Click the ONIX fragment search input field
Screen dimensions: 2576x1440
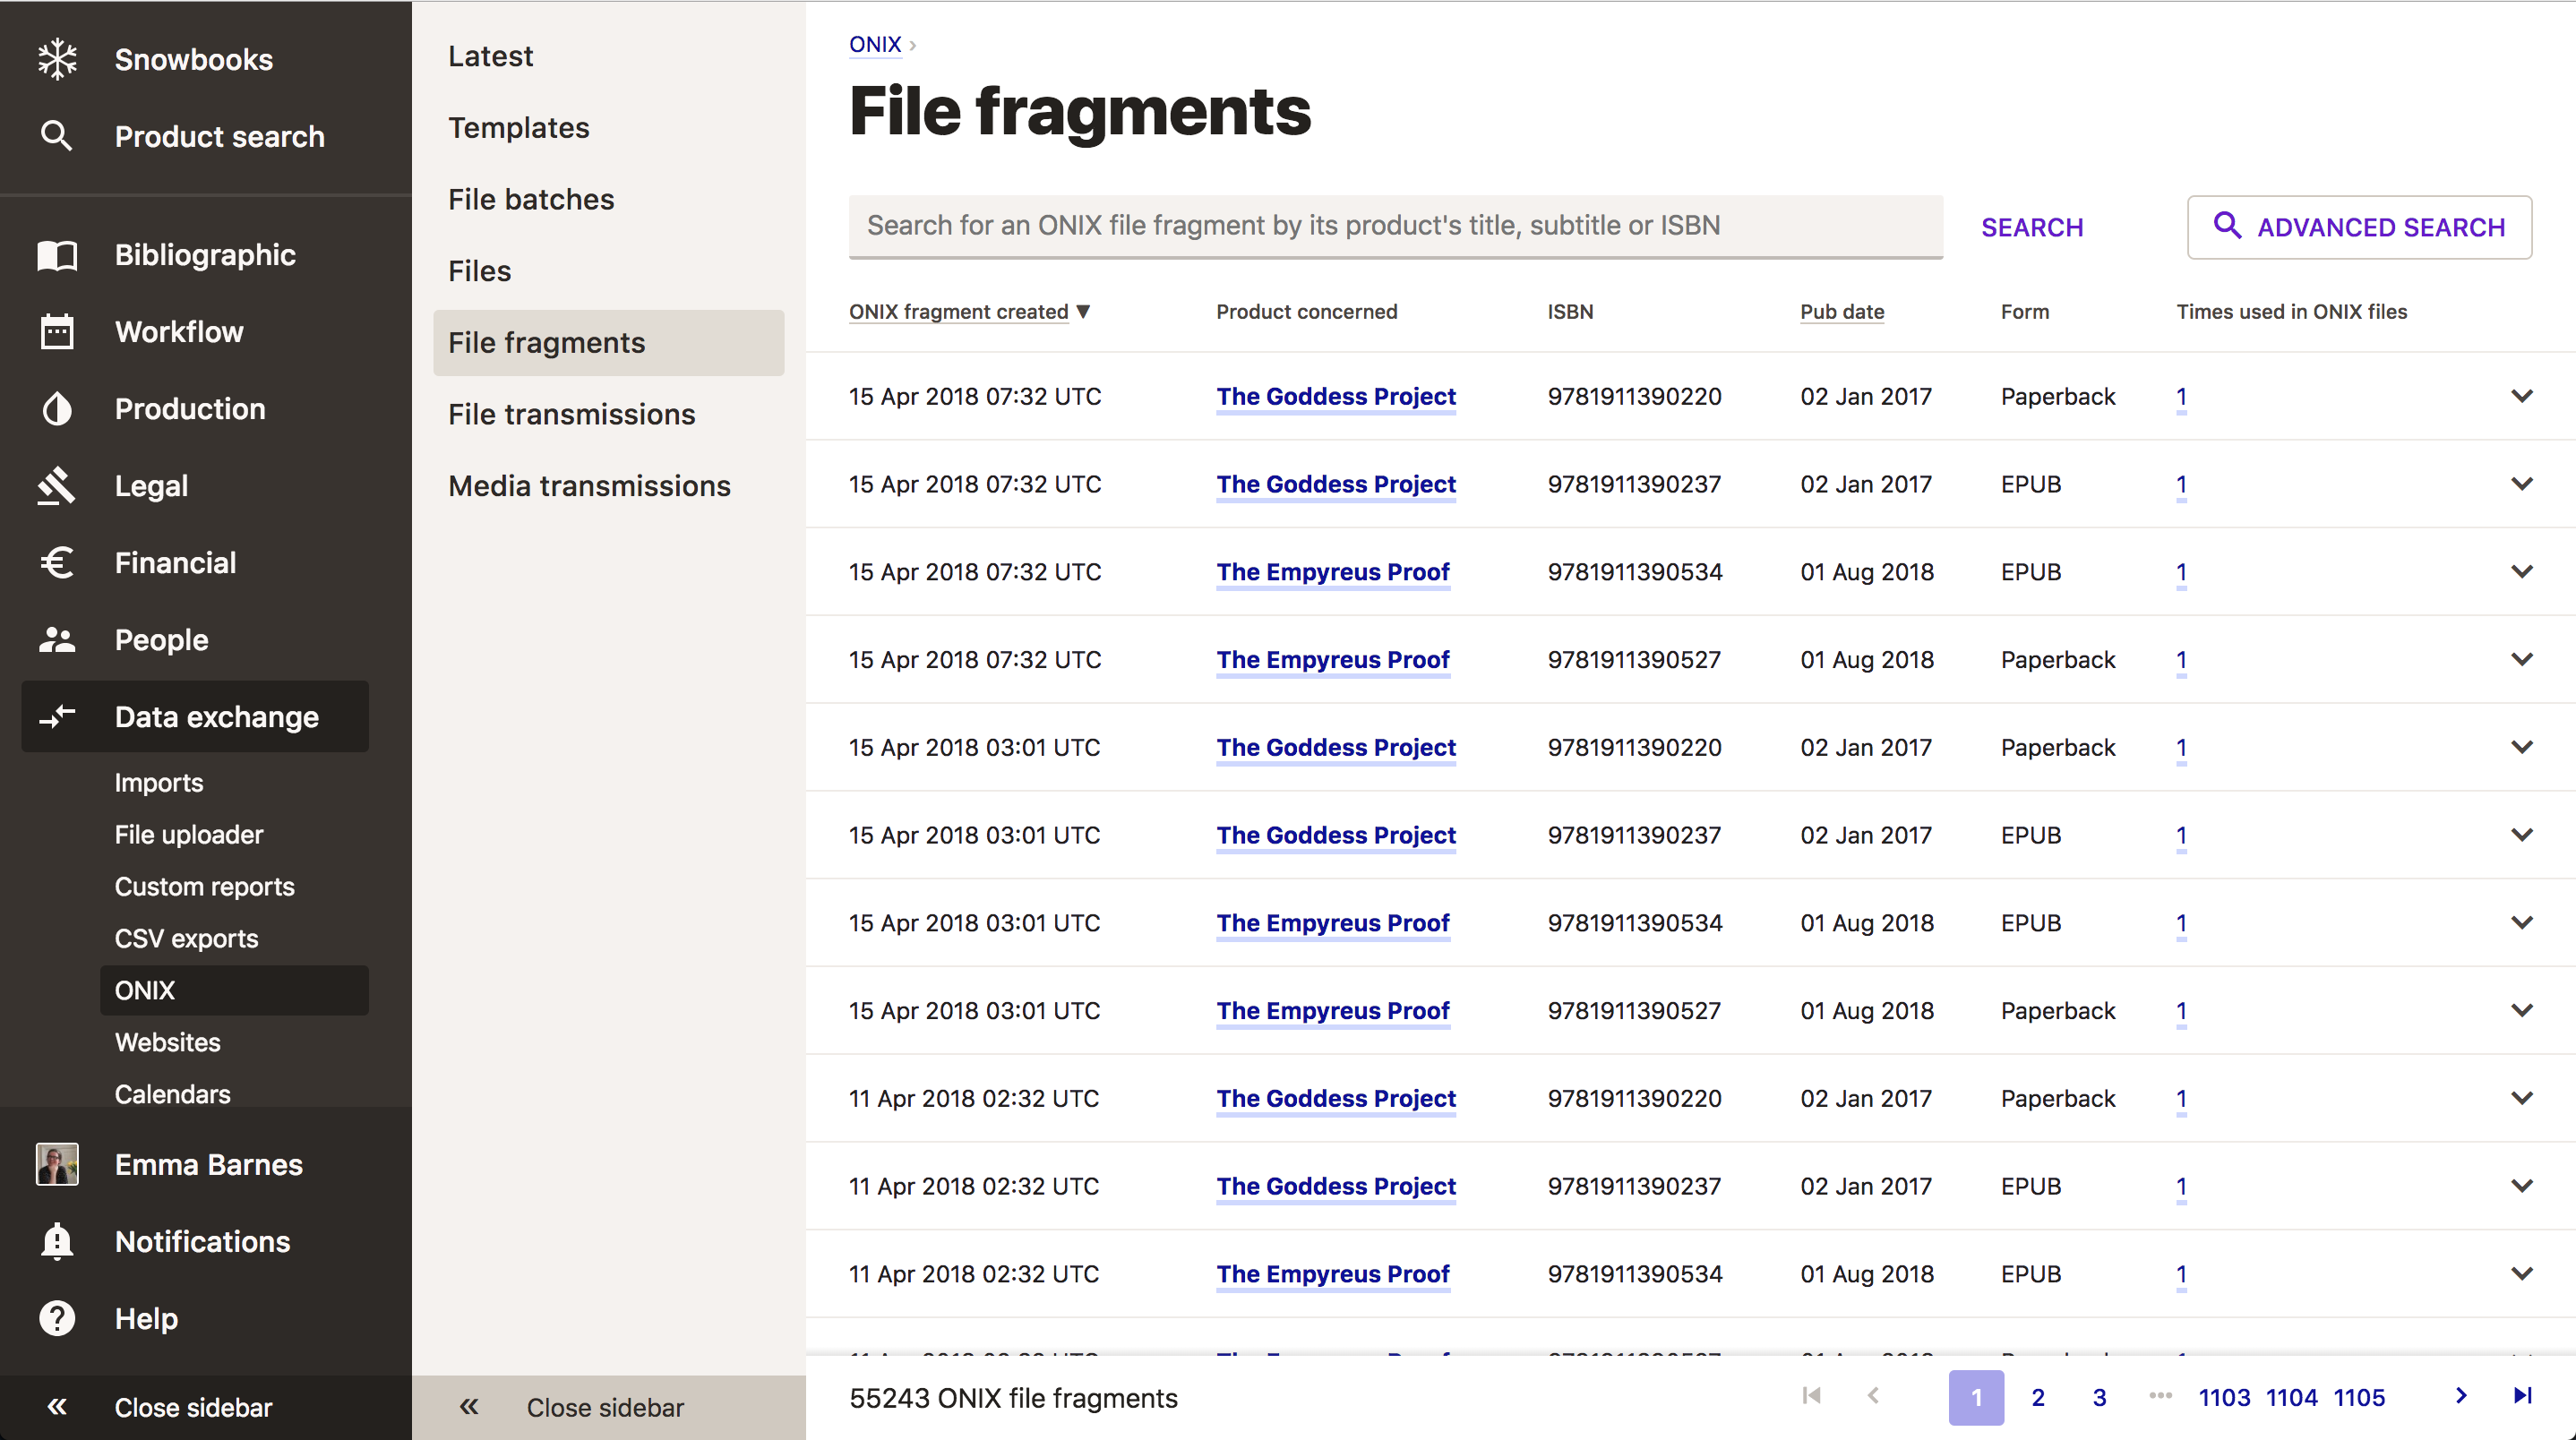(1395, 226)
